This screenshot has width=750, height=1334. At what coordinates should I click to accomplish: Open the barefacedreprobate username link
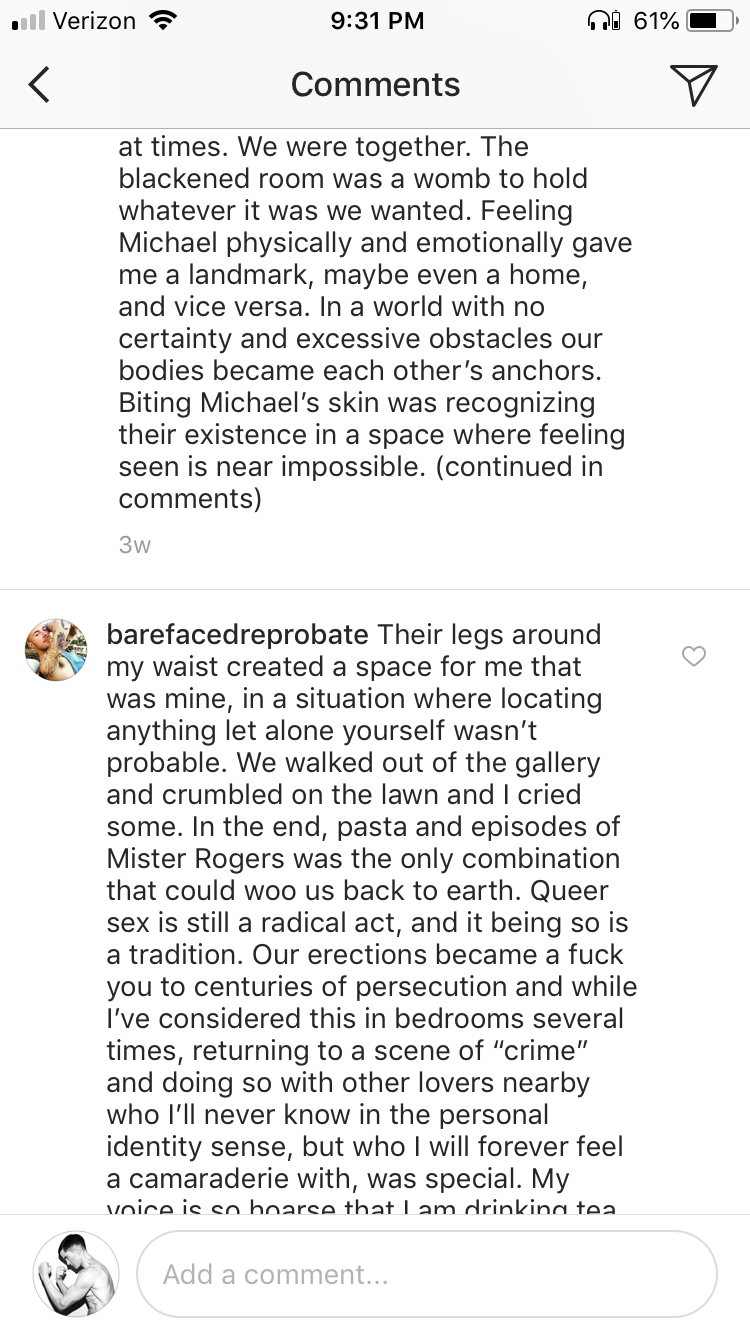pyautogui.click(x=238, y=635)
